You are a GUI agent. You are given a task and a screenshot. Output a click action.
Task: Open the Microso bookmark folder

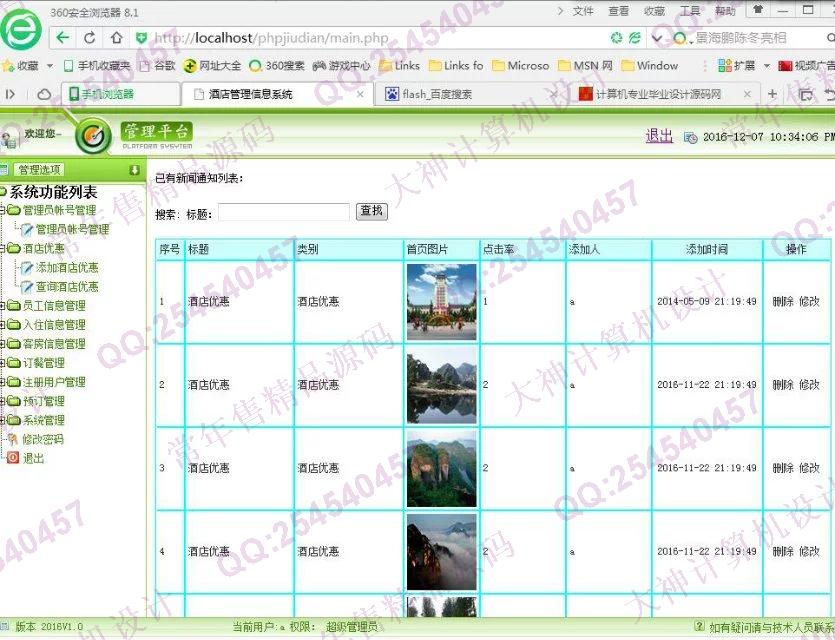click(x=521, y=66)
